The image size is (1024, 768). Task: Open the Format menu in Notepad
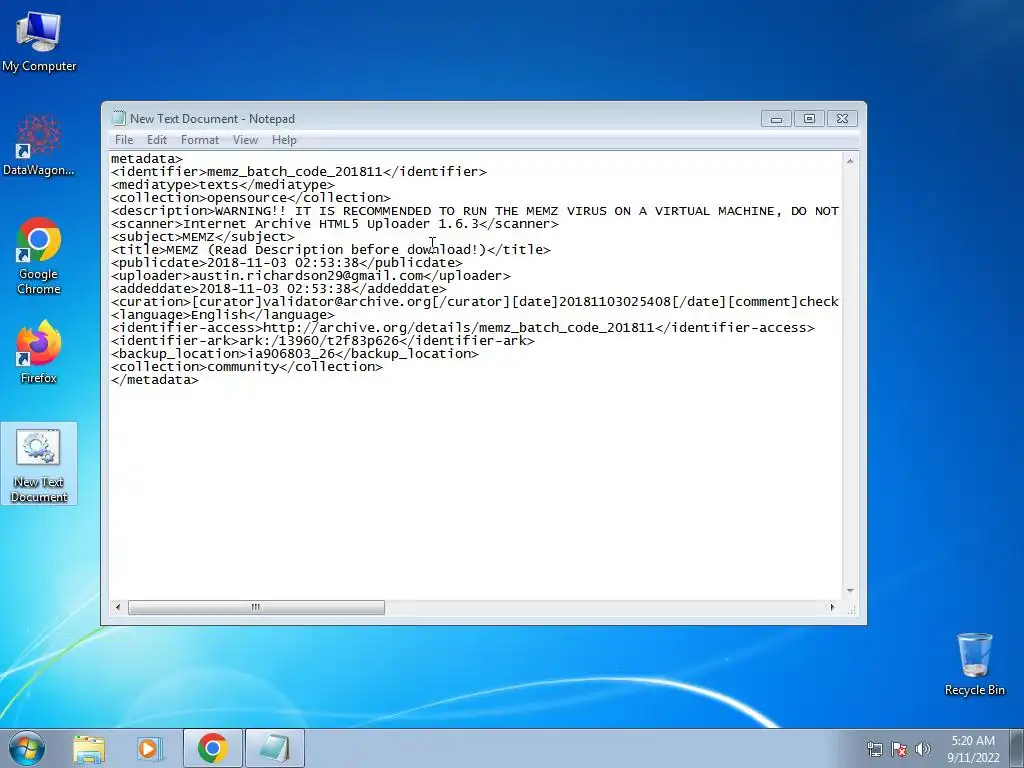click(200, 140)
